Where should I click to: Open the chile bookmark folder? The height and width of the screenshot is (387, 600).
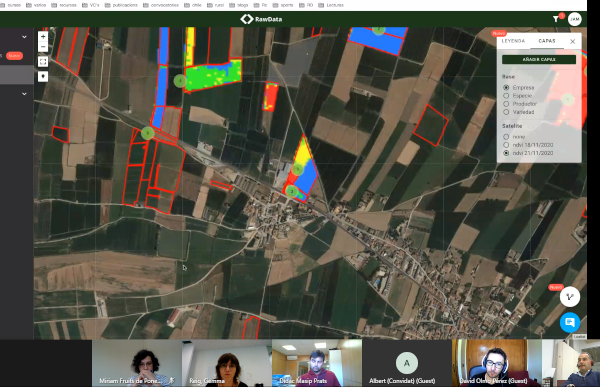pos(193,5)
